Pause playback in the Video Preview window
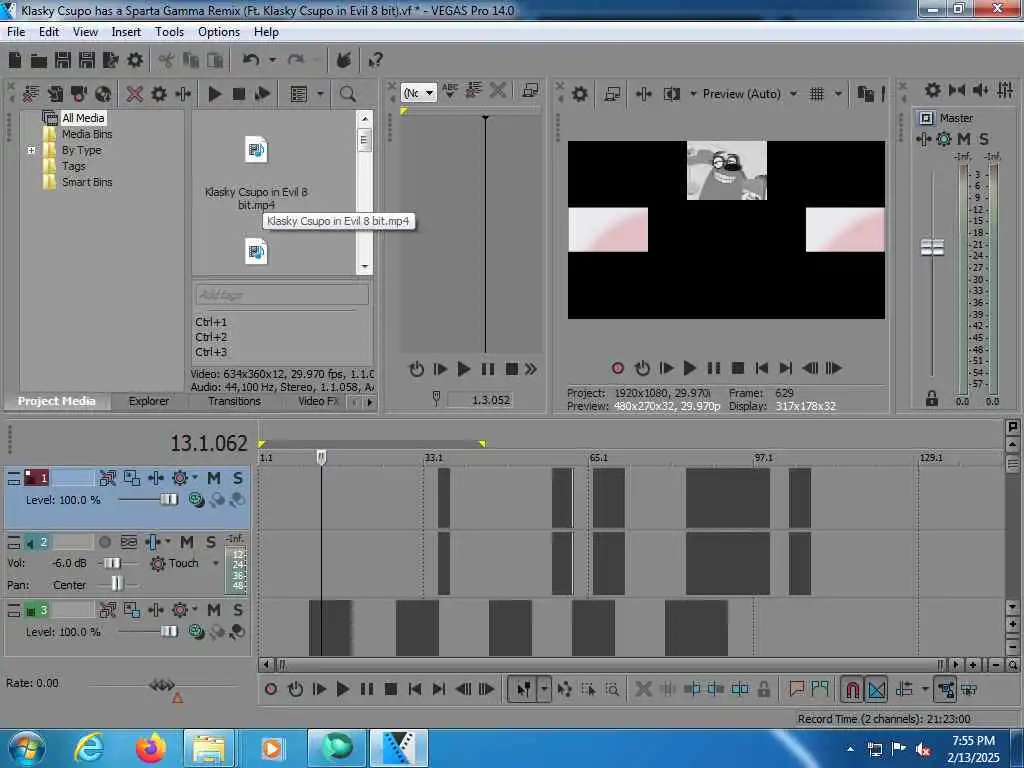Image resolution: width=1024 pixels, height=768 pixels. coord(714,368)
